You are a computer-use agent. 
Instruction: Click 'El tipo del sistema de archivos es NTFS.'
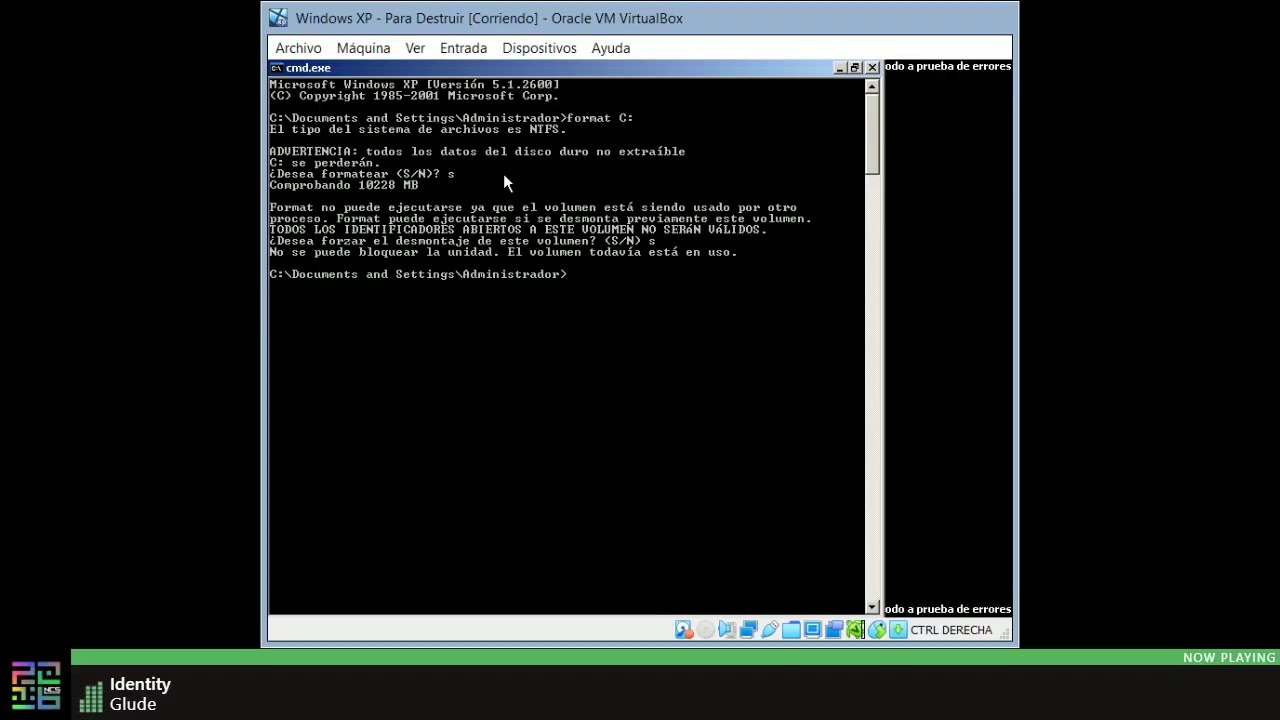[x=418, y=129]
